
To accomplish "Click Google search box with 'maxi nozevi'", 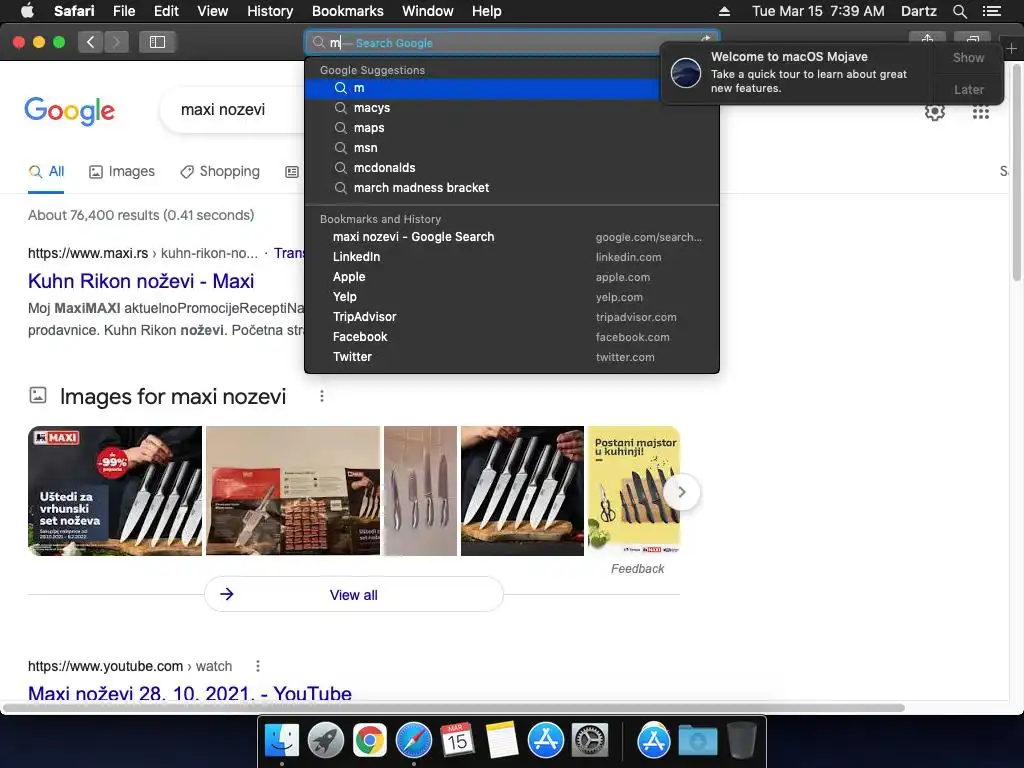I will pyautogui.click(x=232, y=110).
